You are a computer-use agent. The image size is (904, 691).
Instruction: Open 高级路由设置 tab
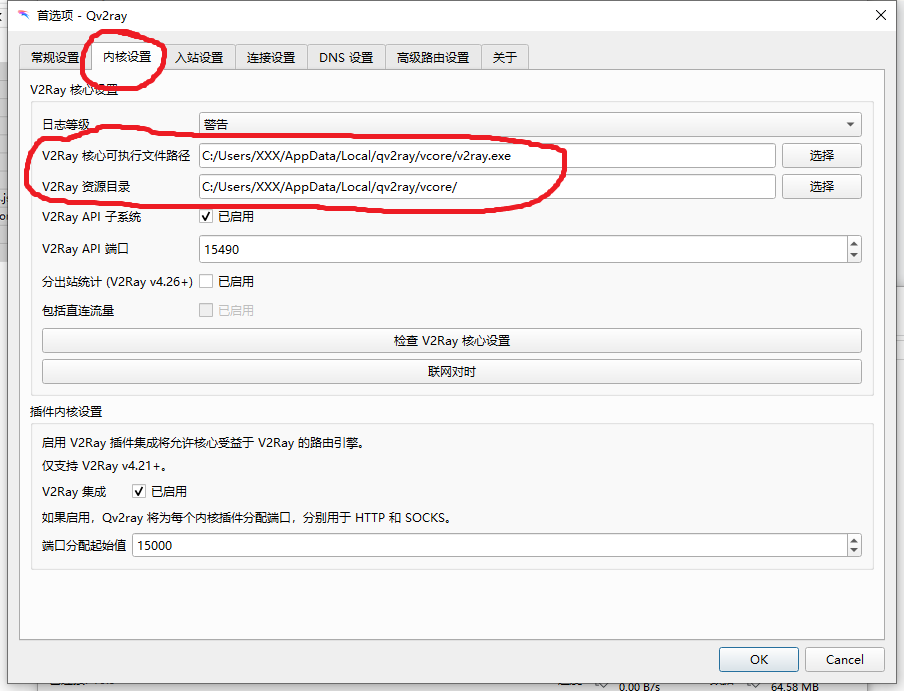(433, 58)
